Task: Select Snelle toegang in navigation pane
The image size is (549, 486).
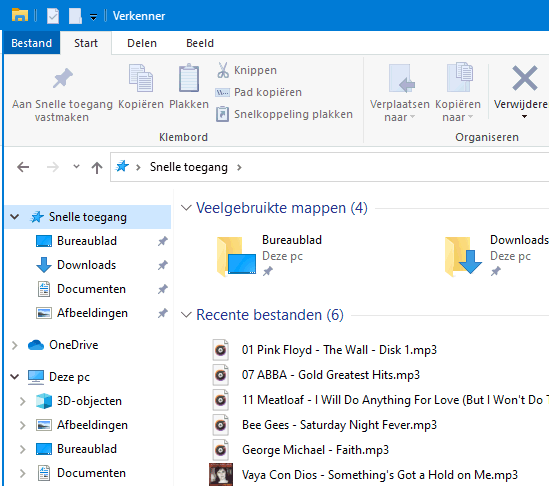Action: [88, 217]
